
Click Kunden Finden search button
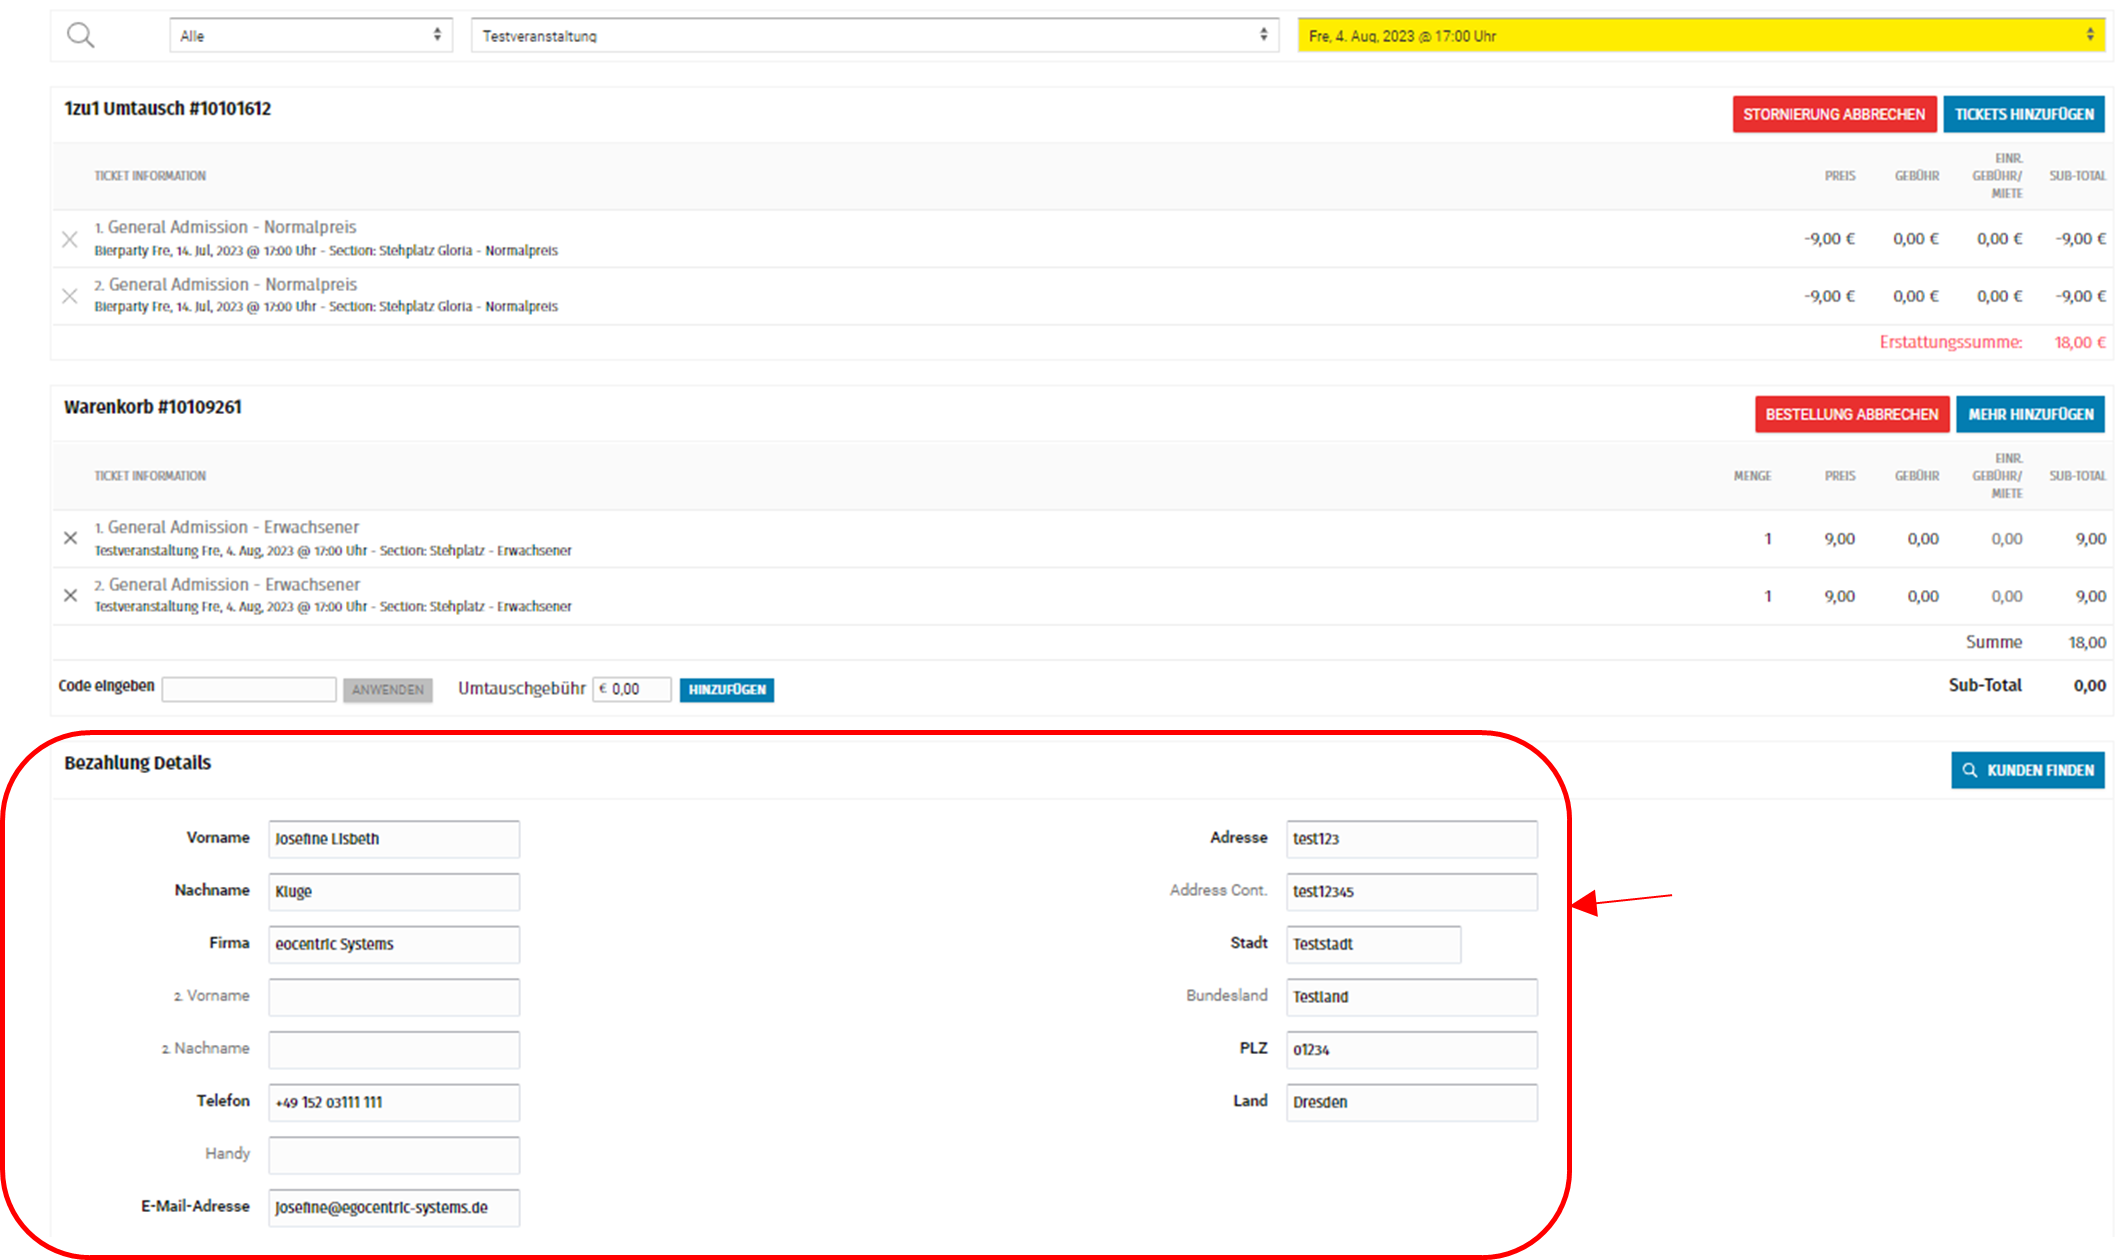[2027, 770]
